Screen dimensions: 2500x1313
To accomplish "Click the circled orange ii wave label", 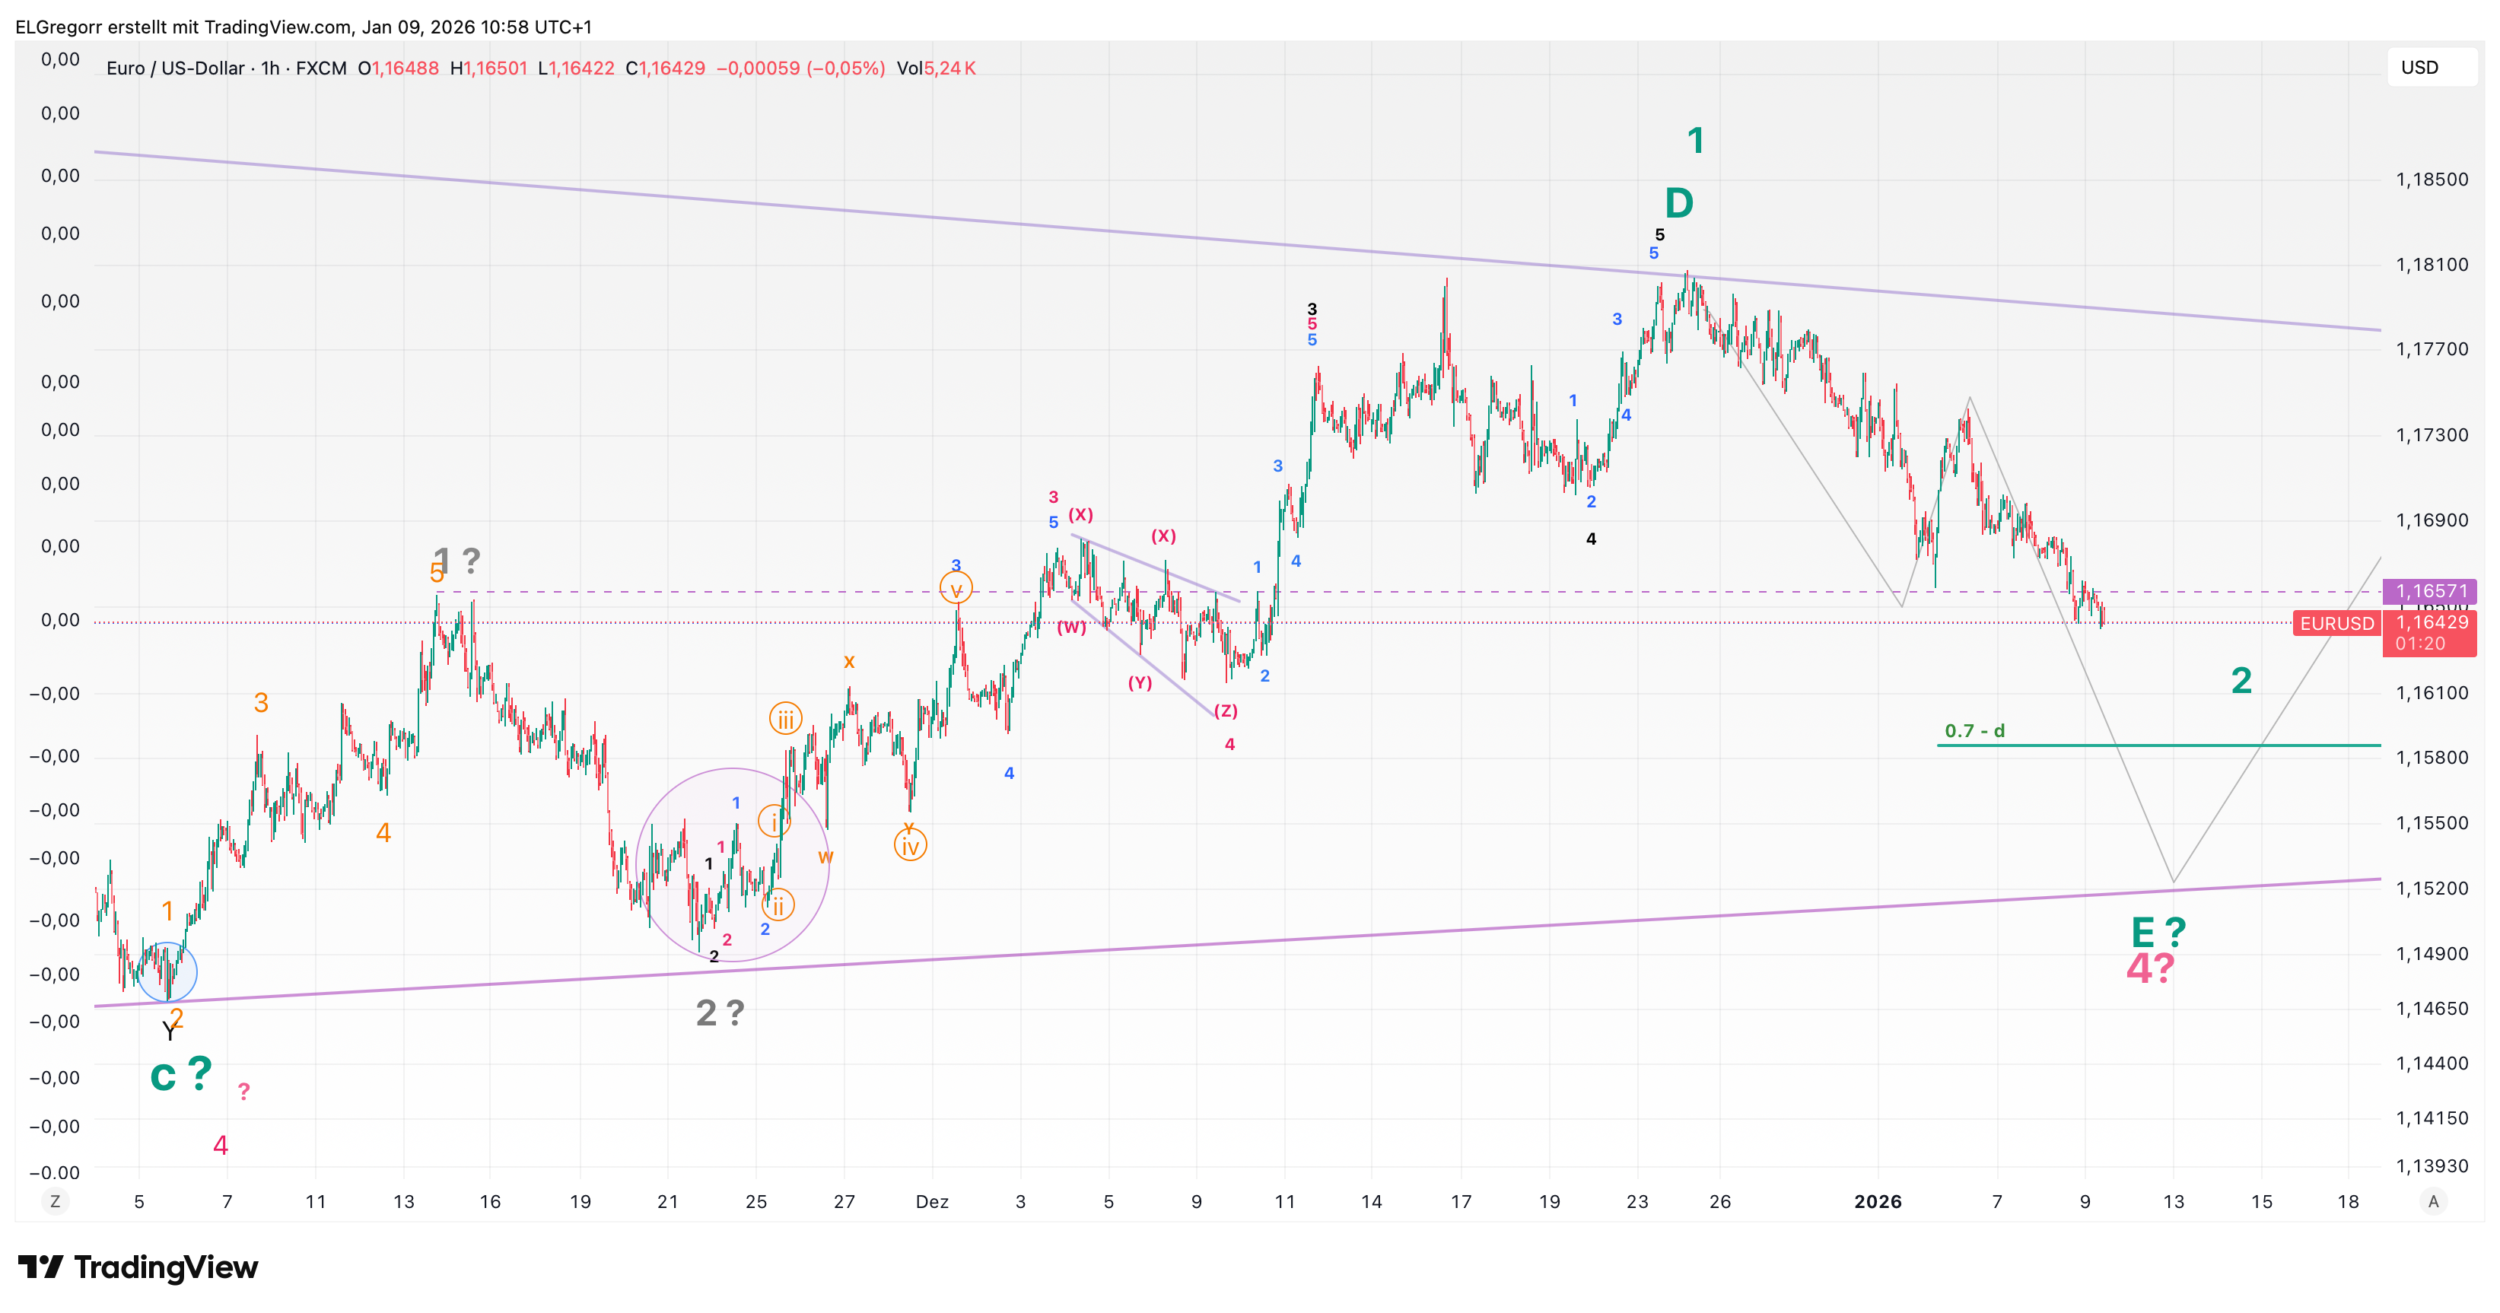I will click(778, 905).
